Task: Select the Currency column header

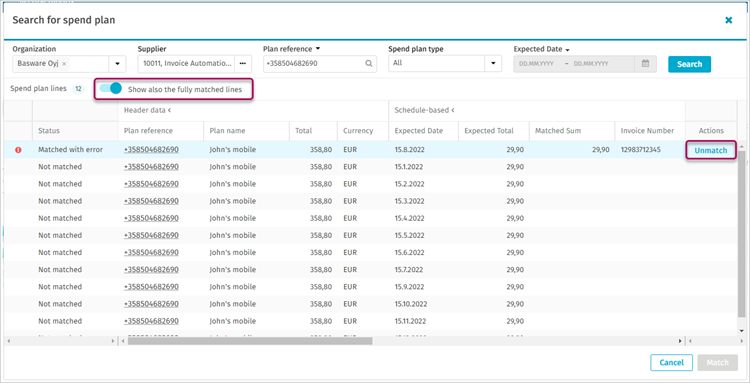Action: pos(363,131)
